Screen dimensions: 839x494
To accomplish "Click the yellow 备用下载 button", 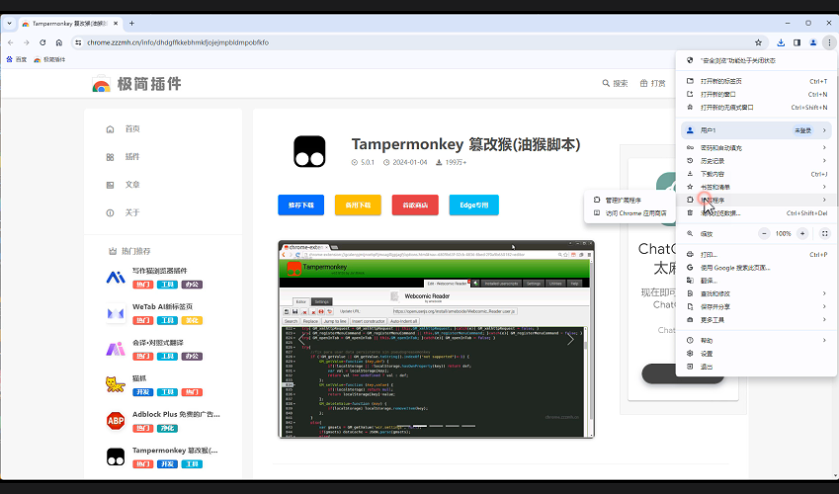I will pyautogui.click(x=358, y=205).
